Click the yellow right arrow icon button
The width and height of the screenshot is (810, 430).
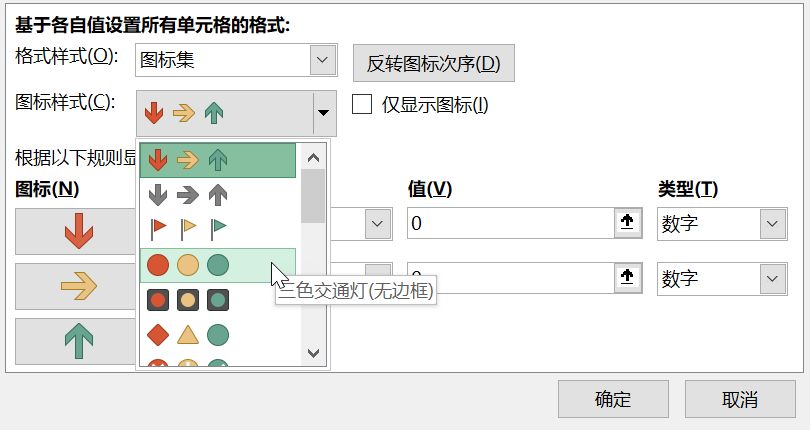[79, 287]
